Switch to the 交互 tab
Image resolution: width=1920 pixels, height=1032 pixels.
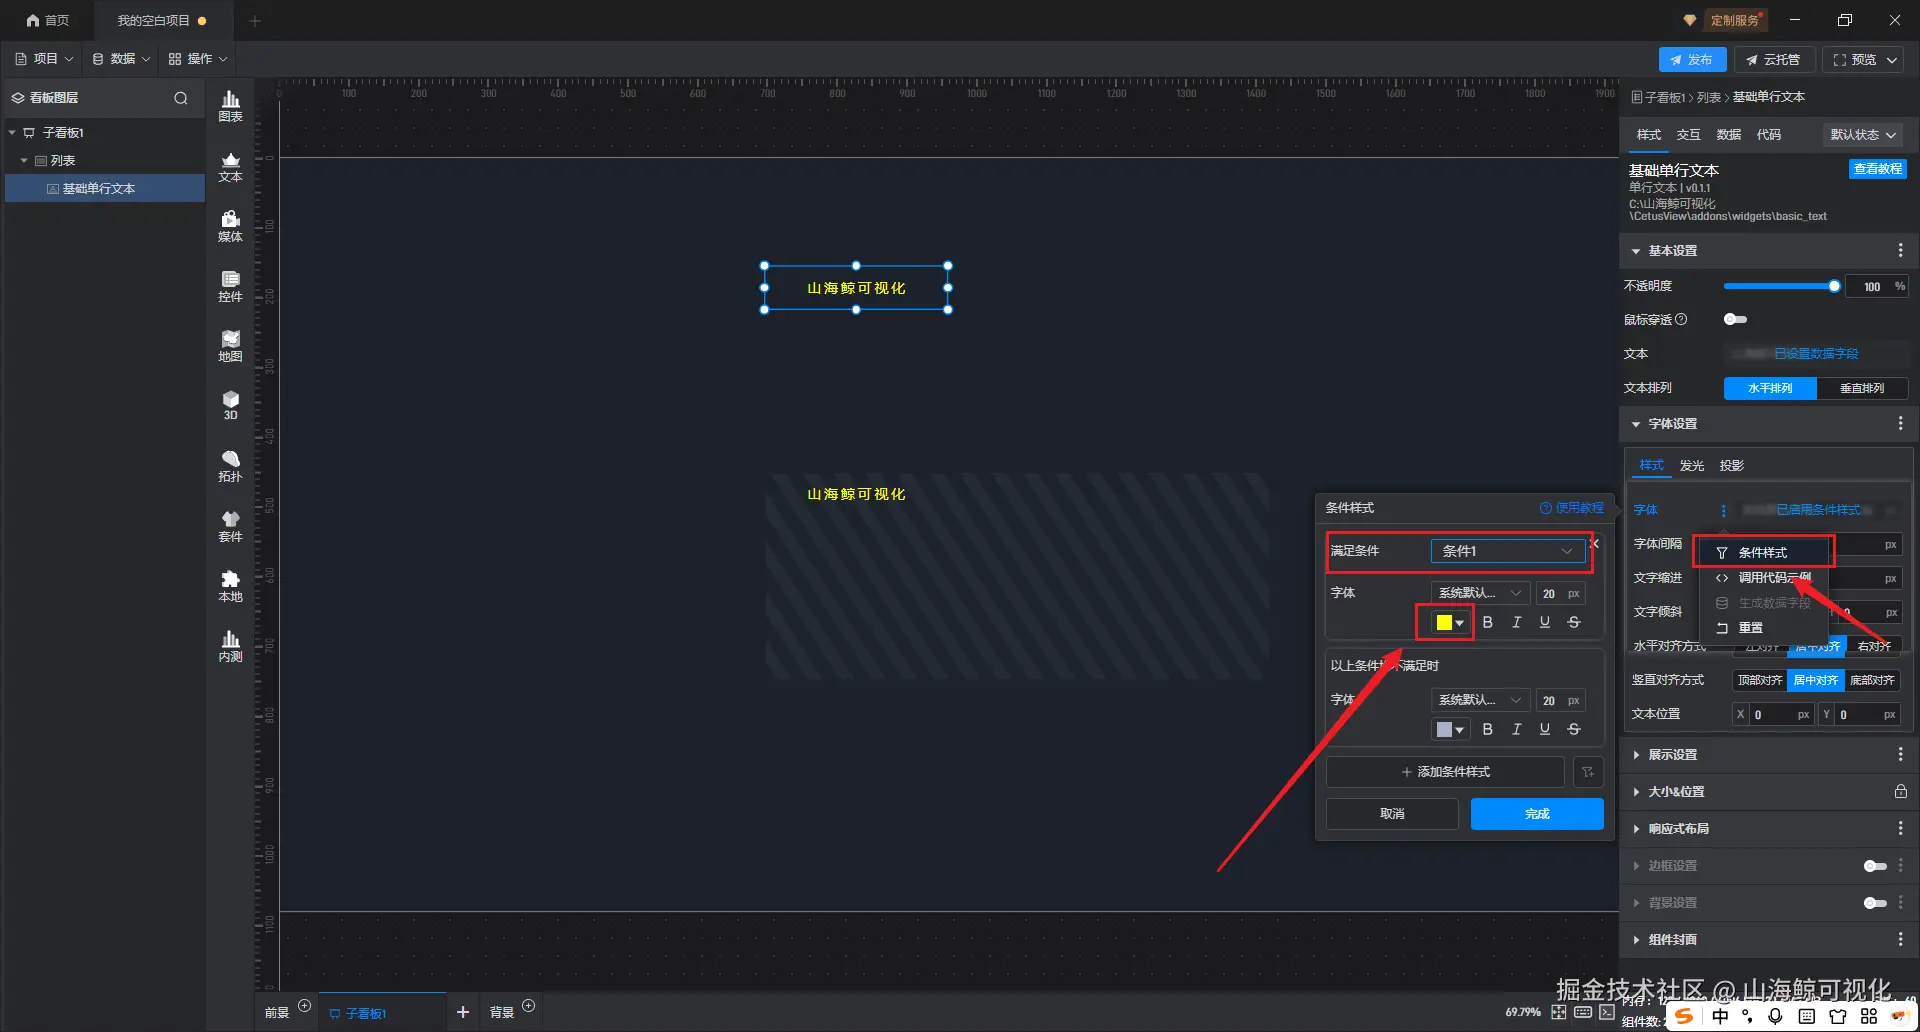pos(1688,135)
